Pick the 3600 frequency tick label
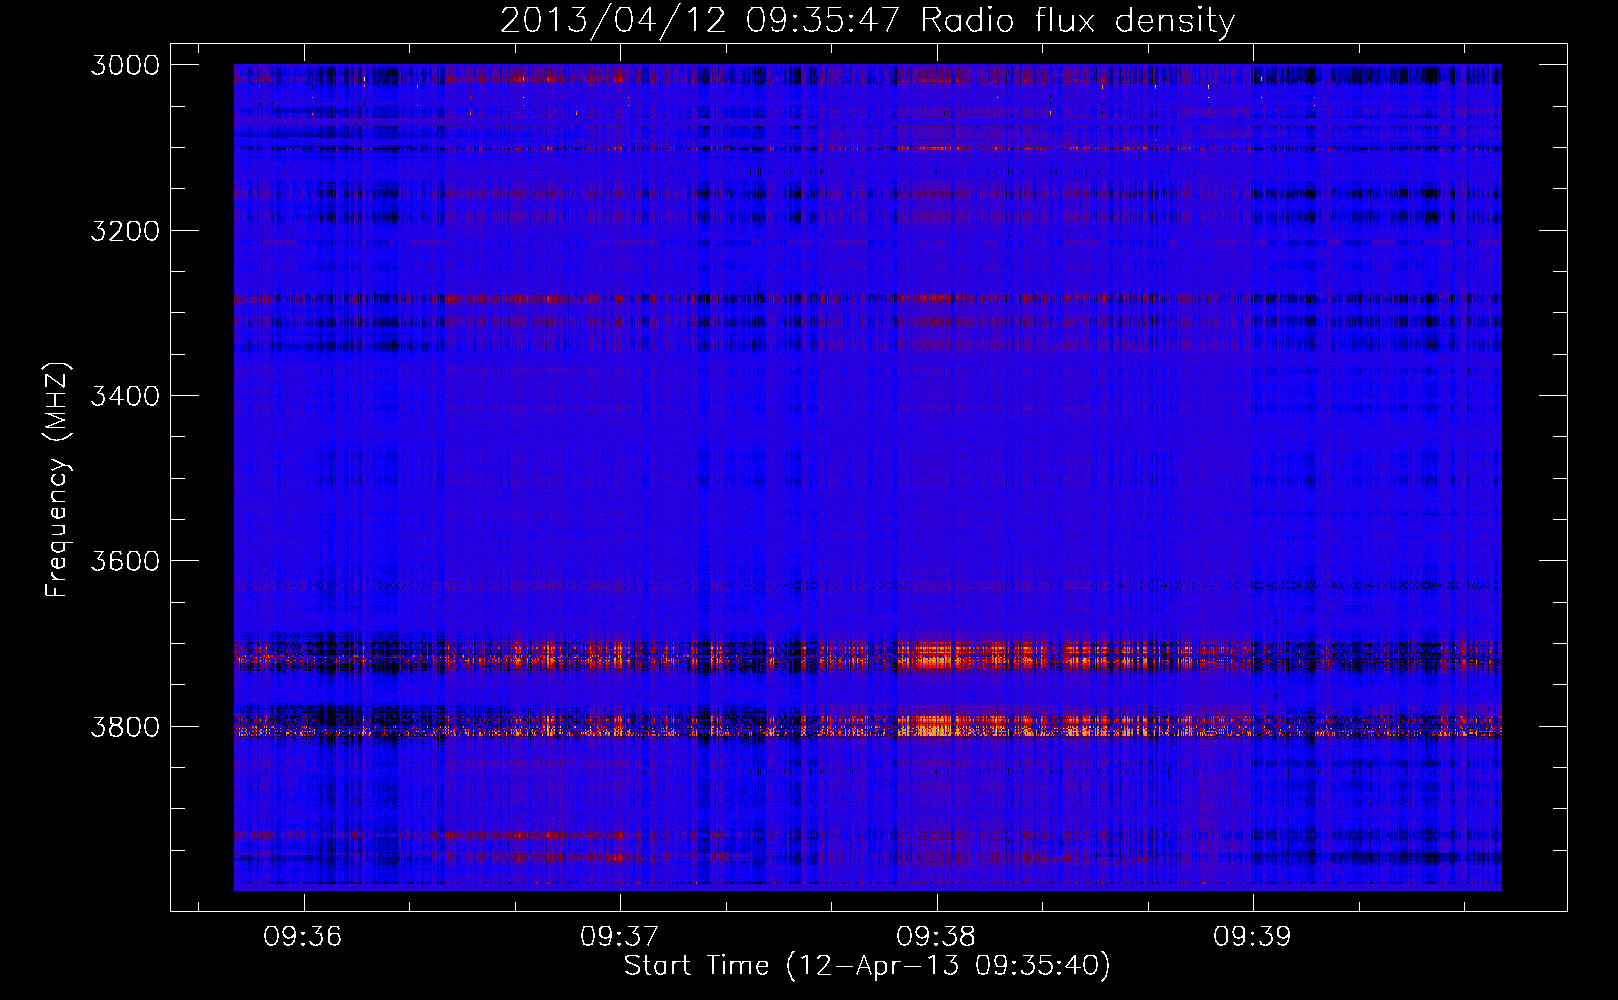This screenshot has height=1000, width=1618. [x=125, y=561]
